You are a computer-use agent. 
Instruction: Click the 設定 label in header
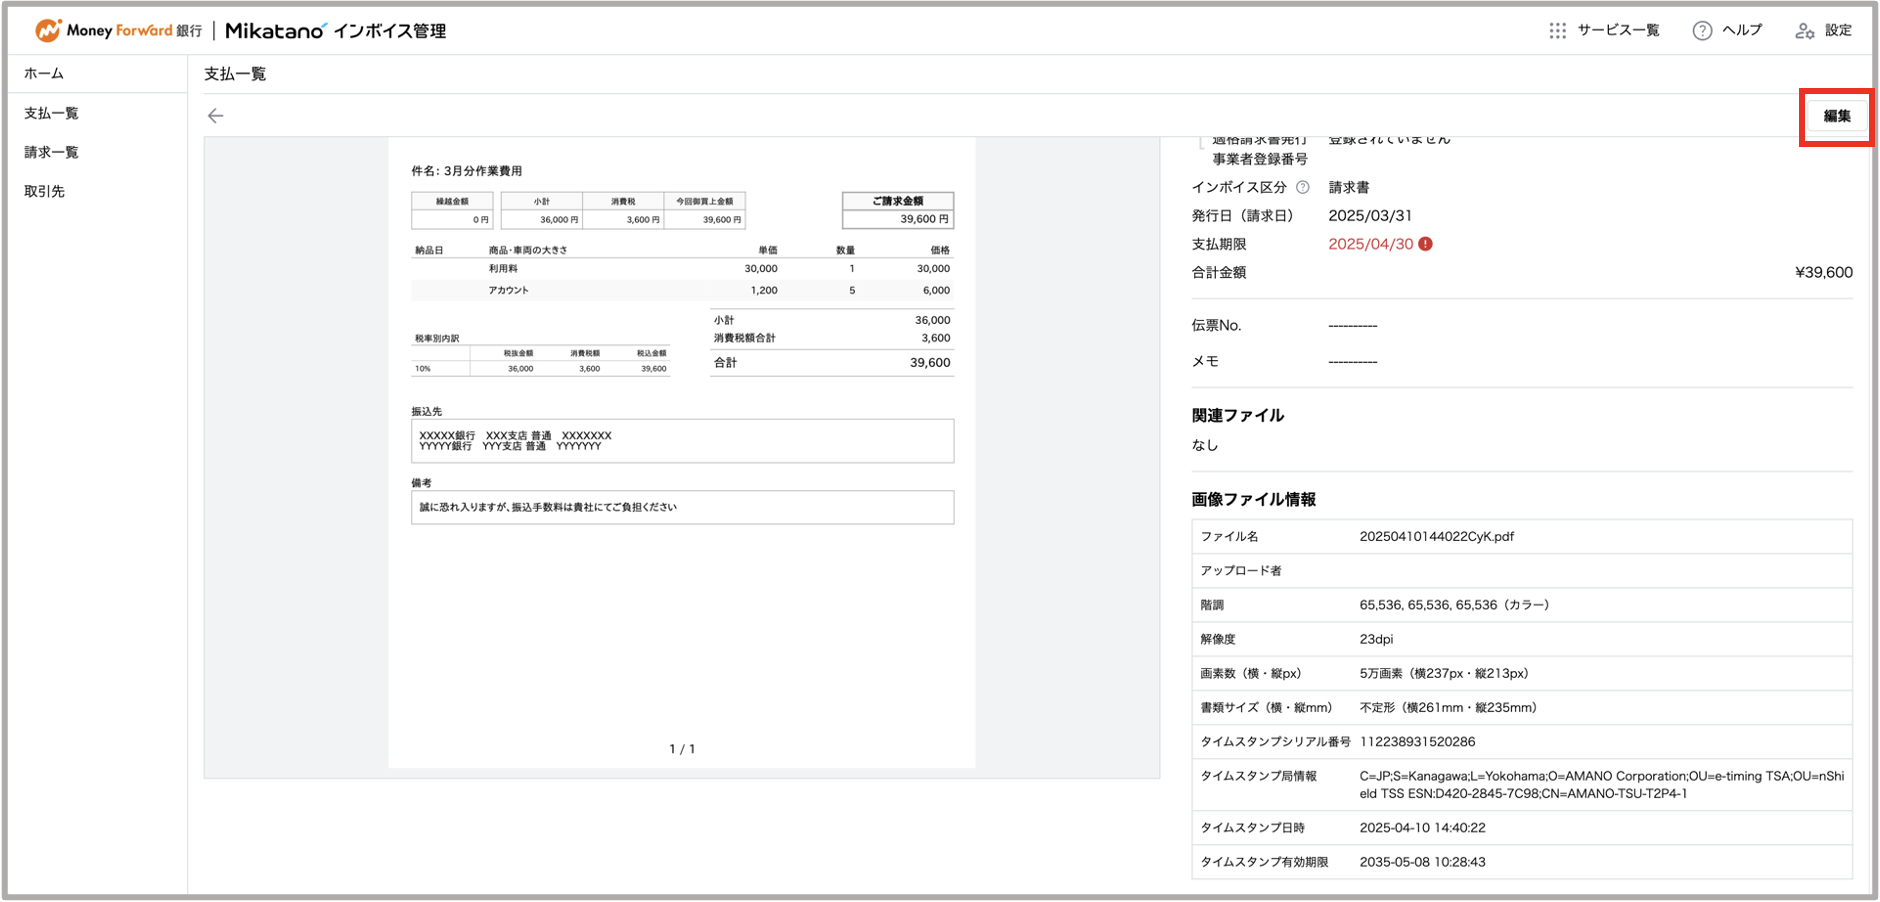click(1838, 31)
